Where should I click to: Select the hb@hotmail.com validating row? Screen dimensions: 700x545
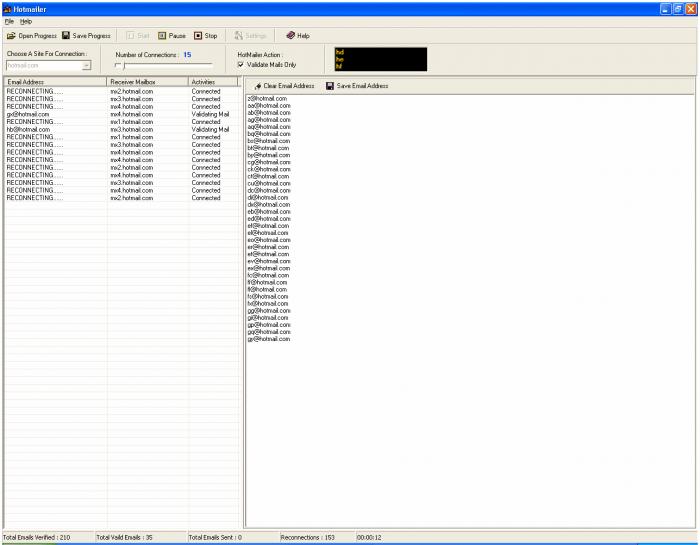(x=121, y=129)
